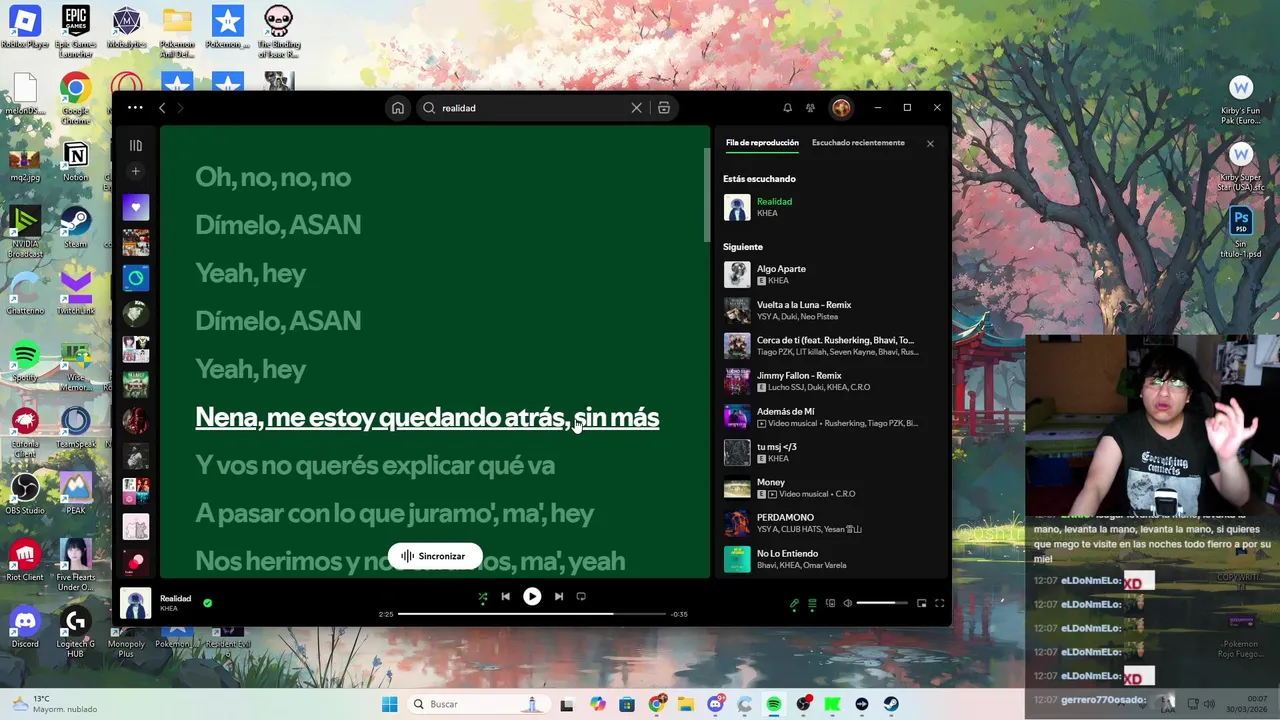The width and height of the screenshot is (1280, 720).
Task: Go back in Spotify navigation
Action: click(162, 108)
